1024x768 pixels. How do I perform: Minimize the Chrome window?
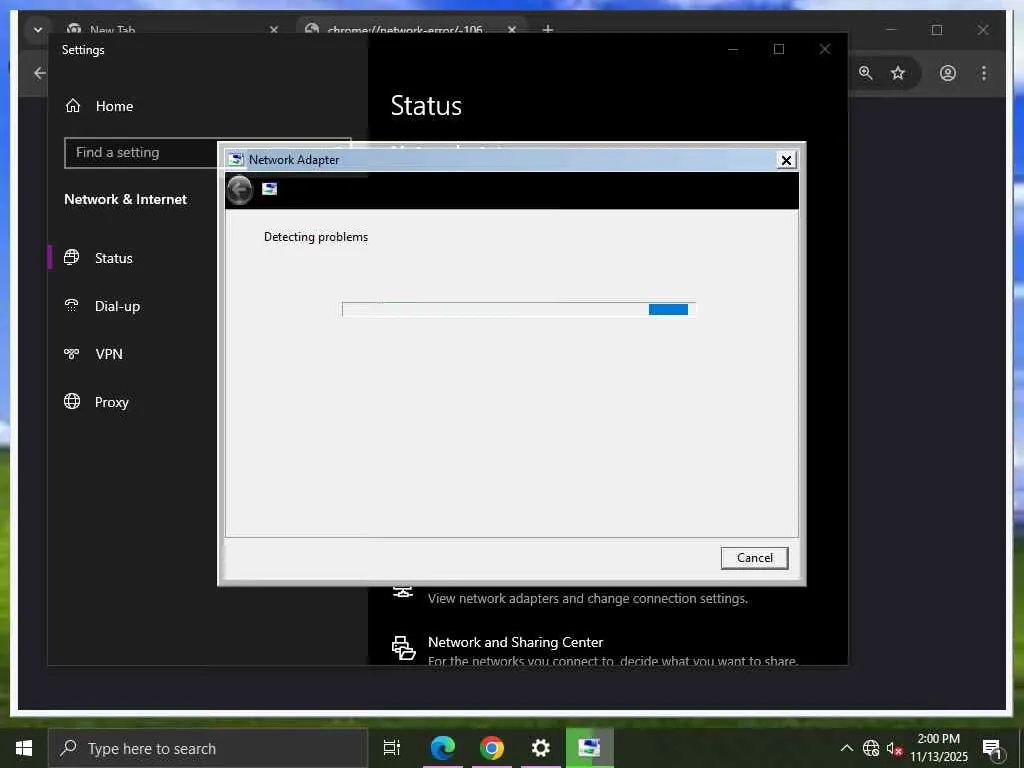pyautogui.click(x=891, y=30)
